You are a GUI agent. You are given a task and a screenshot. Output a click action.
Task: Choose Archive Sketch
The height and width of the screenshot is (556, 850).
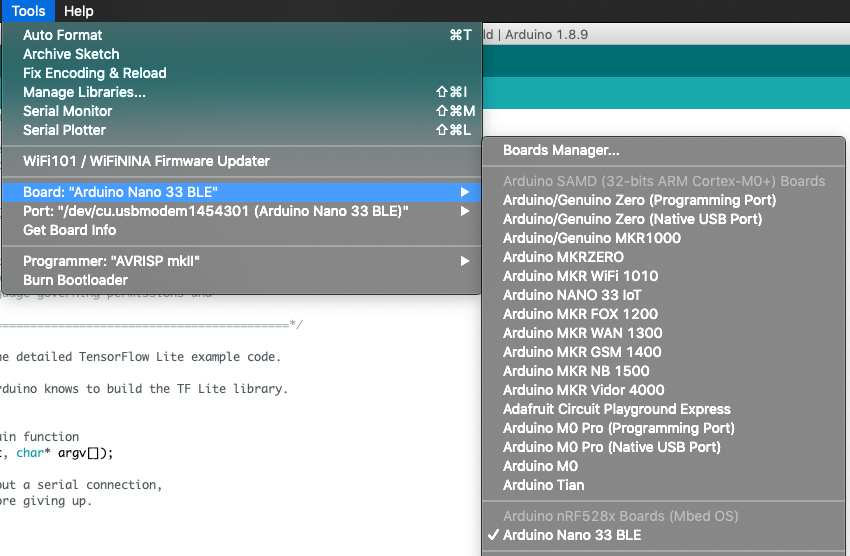(71, 54)
